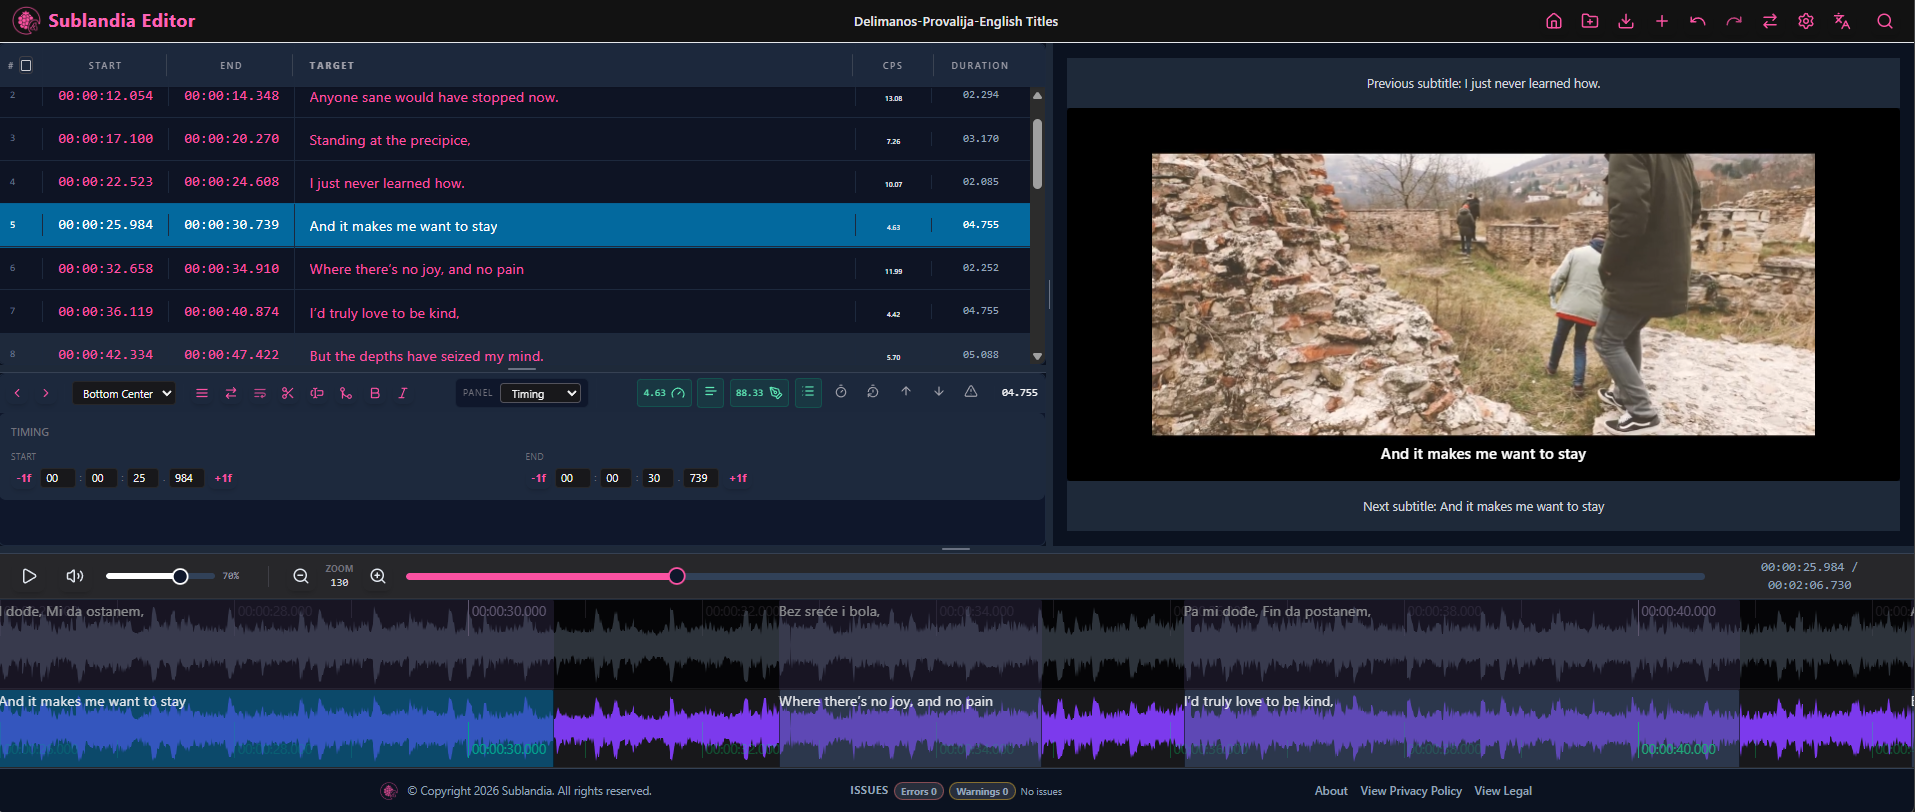The image size is (1915, 812).
Task: Click the timer reset icon
Action: (873, 392)
